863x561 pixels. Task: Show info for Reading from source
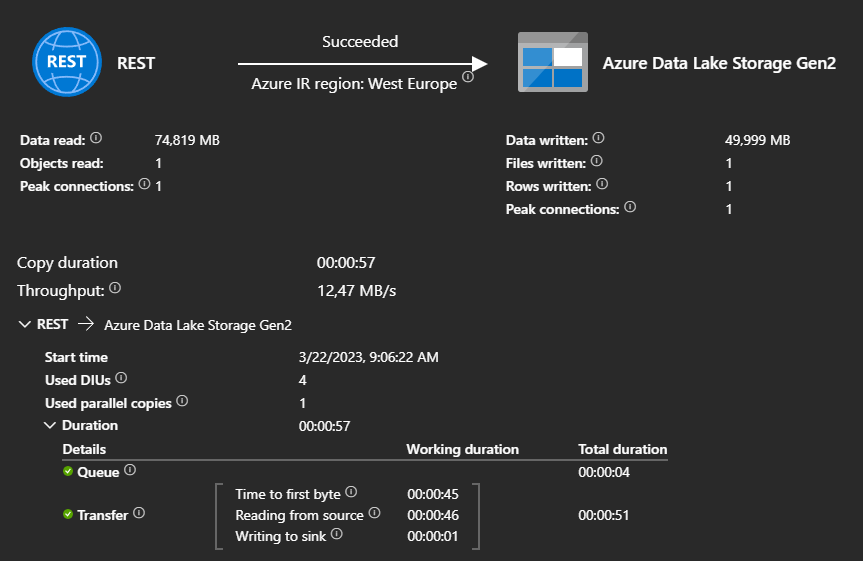(374, 513)
